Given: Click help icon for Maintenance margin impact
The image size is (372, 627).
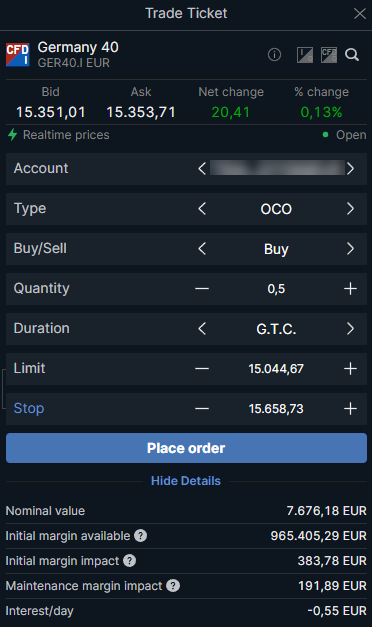Looking at the screenshot, I should [x=173, y=586].
